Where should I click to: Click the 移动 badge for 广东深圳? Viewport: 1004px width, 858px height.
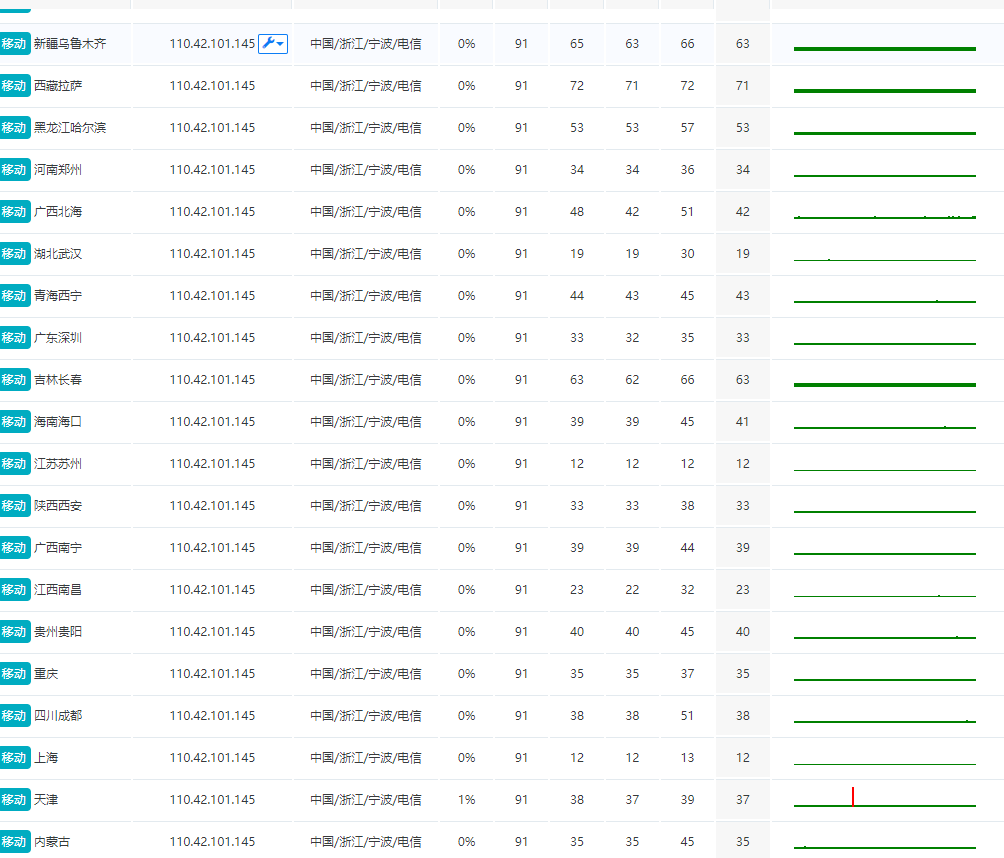(x=14, y=338)
